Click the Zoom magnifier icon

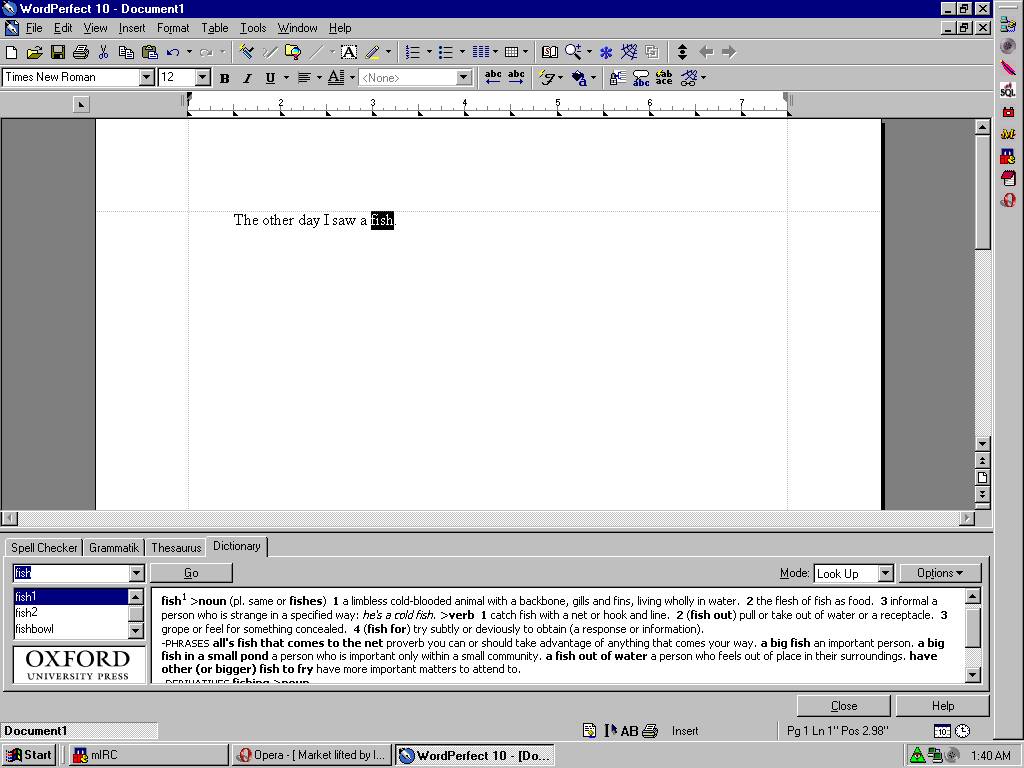[573, 52]
